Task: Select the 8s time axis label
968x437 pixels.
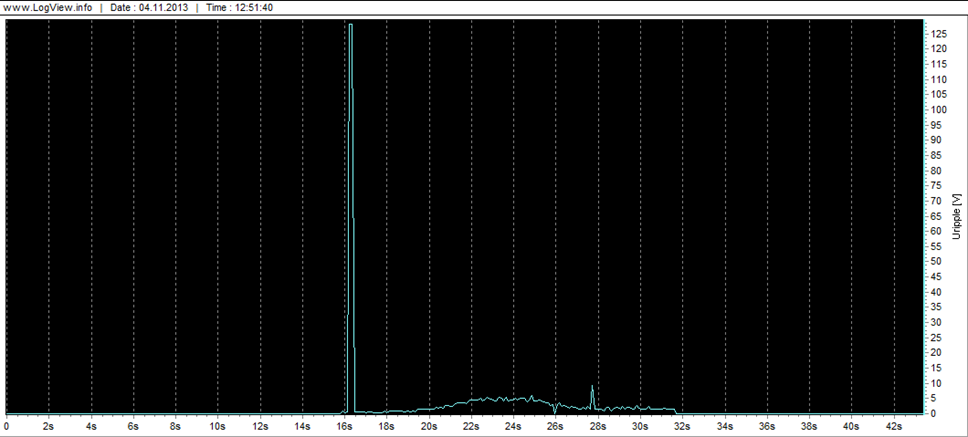Action: point(175,426)
